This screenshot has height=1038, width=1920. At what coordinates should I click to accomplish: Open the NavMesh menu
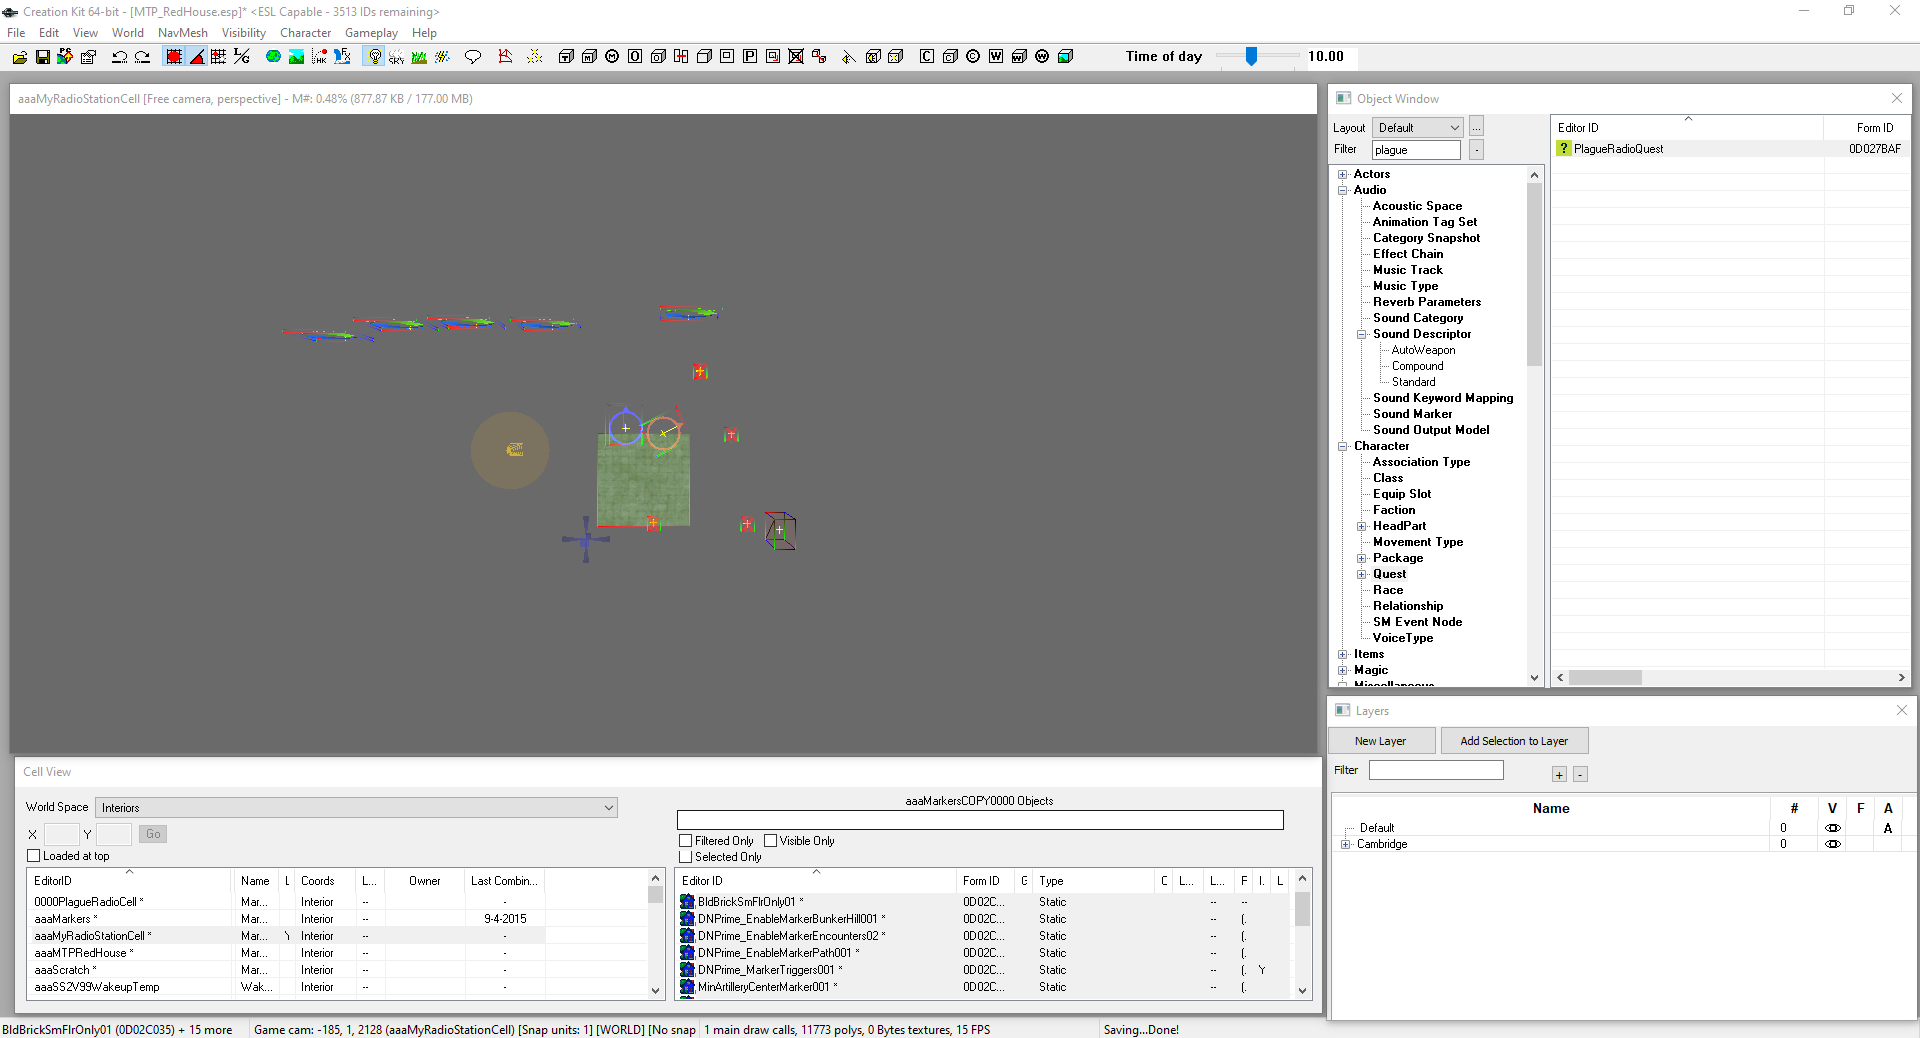183,33
